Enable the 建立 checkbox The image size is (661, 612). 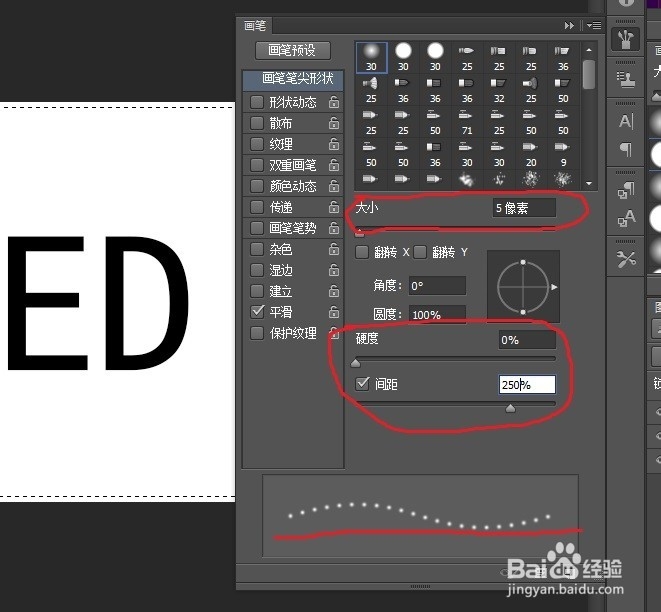[257, 291]
